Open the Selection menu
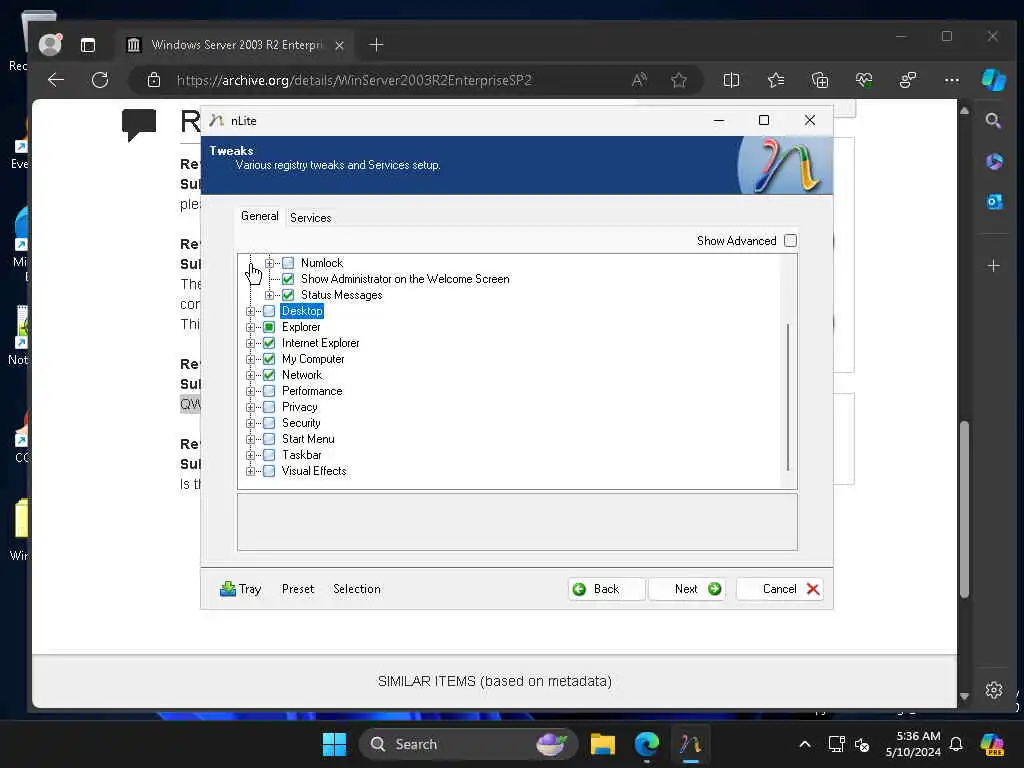 click(x=357, y=589)
